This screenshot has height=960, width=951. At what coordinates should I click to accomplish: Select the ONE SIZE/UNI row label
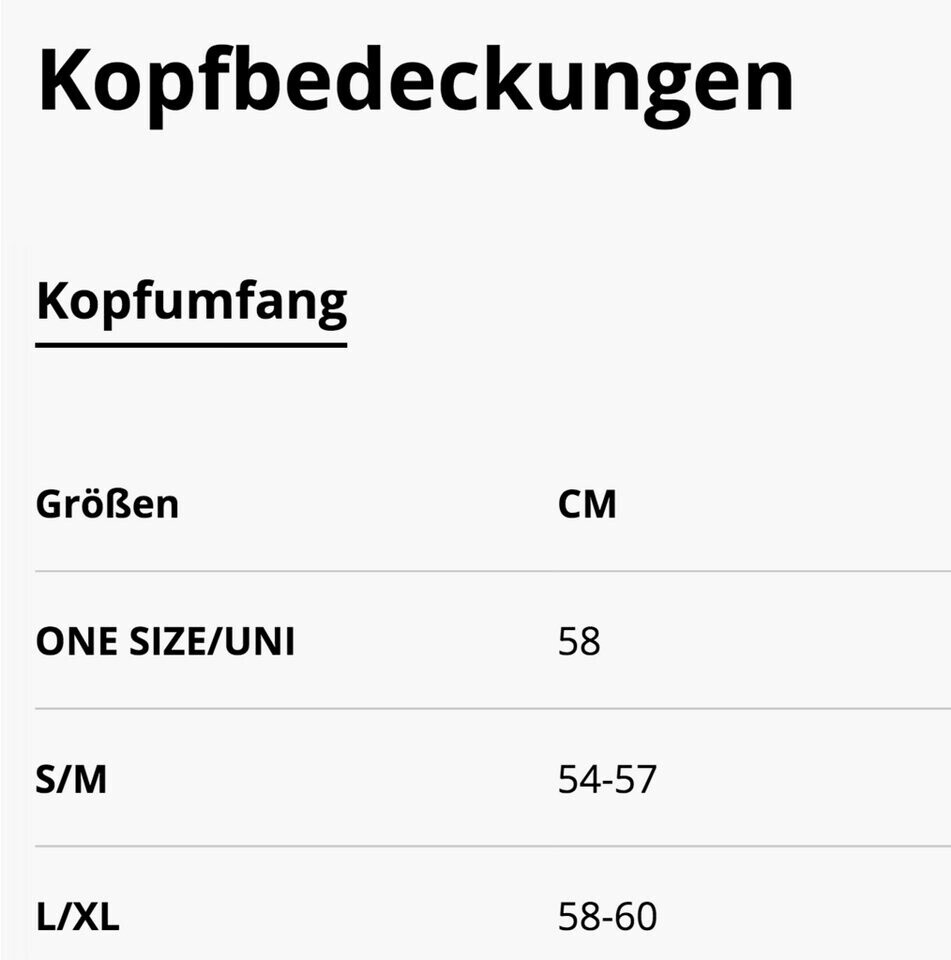pos(165,642)
